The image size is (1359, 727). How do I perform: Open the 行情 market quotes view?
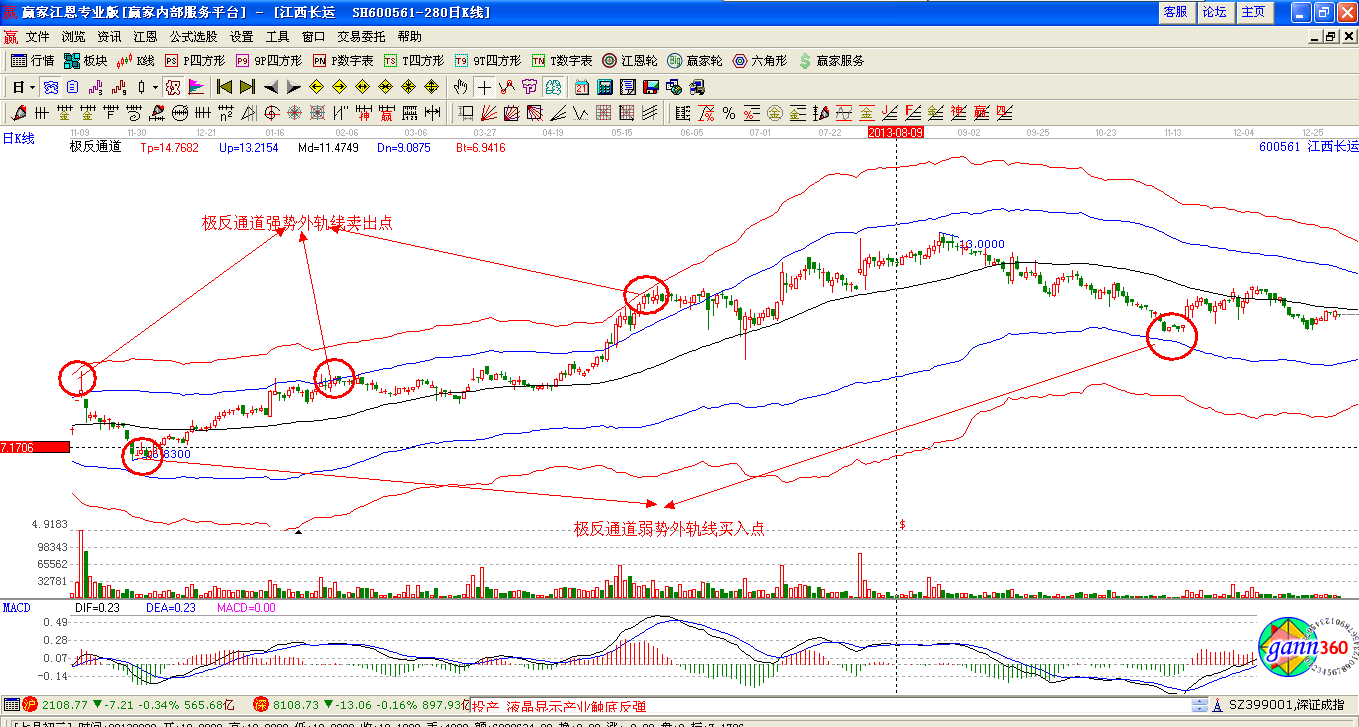pos(32,61)
